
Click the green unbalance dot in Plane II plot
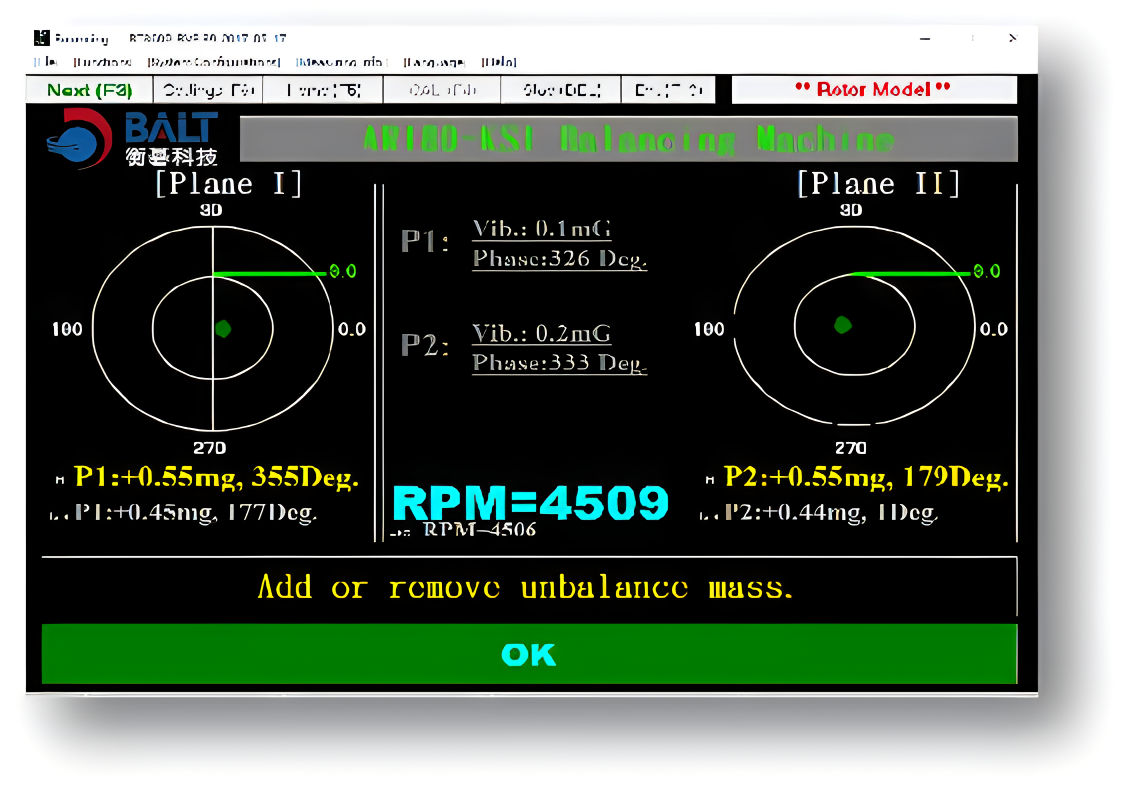pyautogui.click(x=843, y=324)
